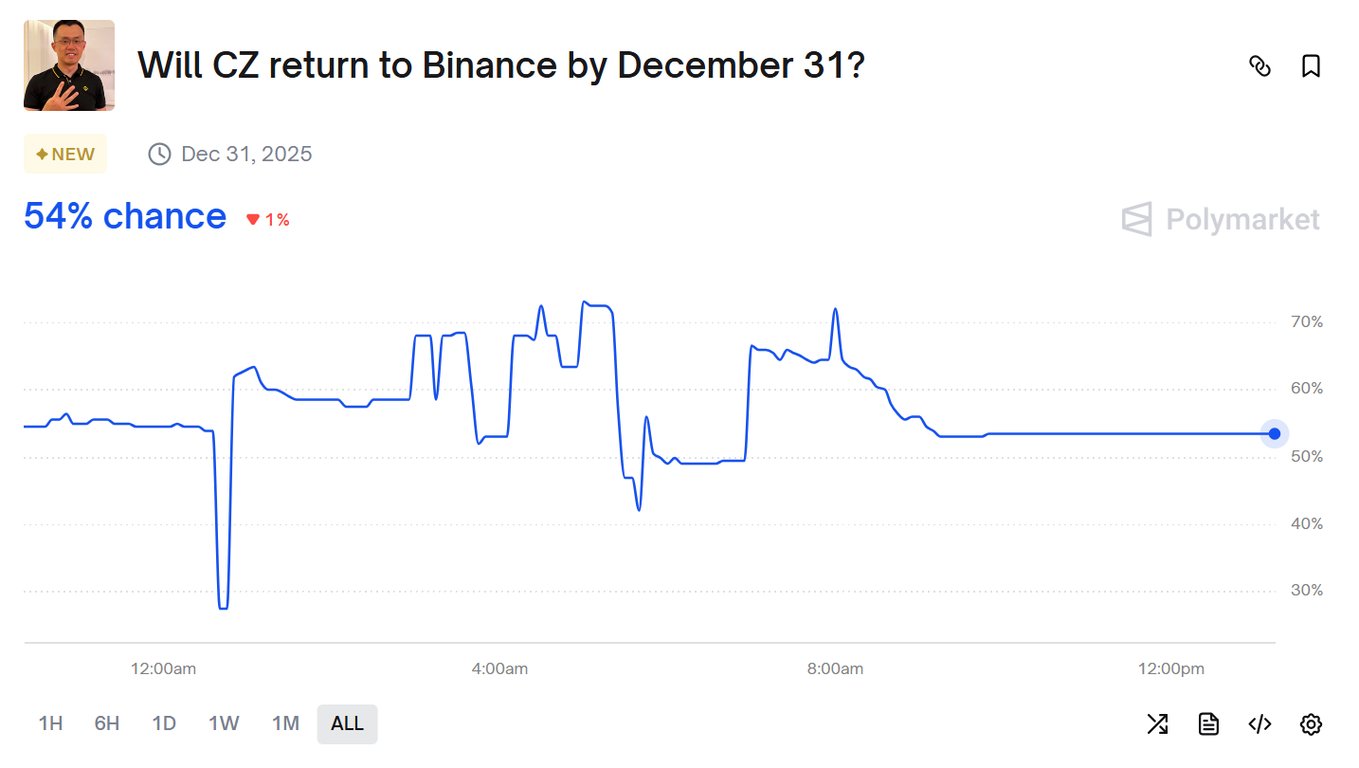This screenshot has height=768, width=1359.
Task: Click the clock icon beside Dec 31
Action: [159, 153]
